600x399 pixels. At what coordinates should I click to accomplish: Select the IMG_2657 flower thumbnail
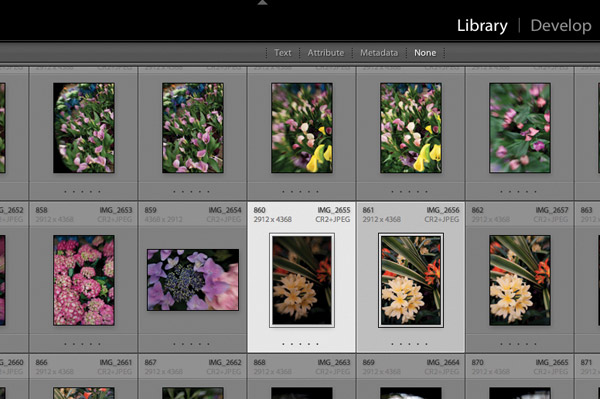[x=520, y=280]
